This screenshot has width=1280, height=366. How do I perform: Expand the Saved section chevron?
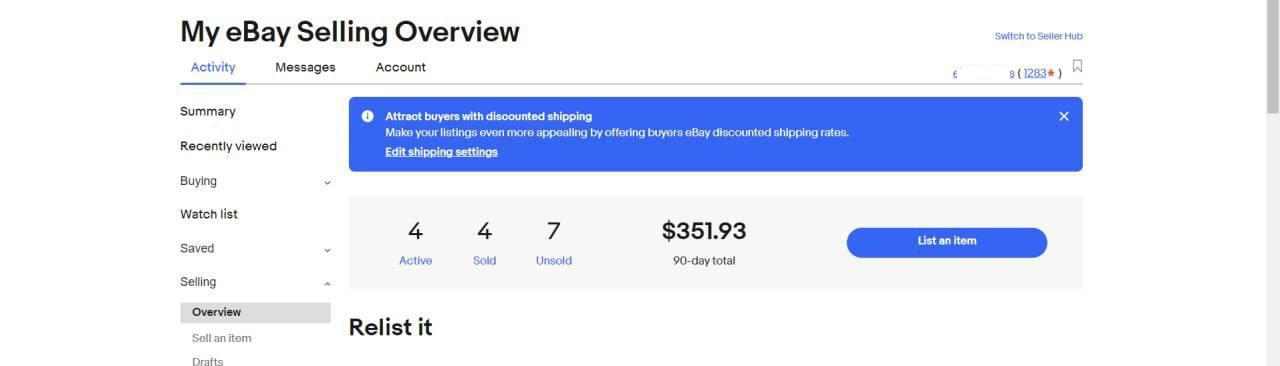click(x=327, y=250)
